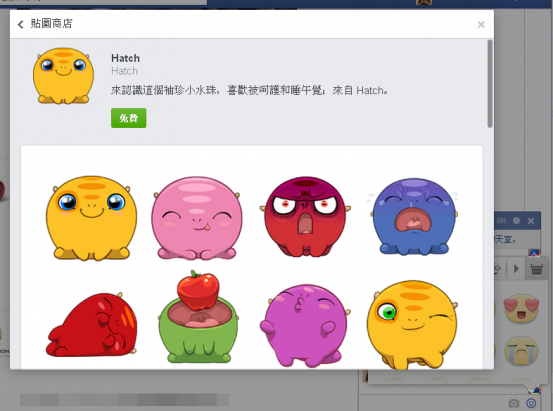Choose the pink happy blob sticker
The height and width of the screenshot is (411, 553).
pos(197,218)
